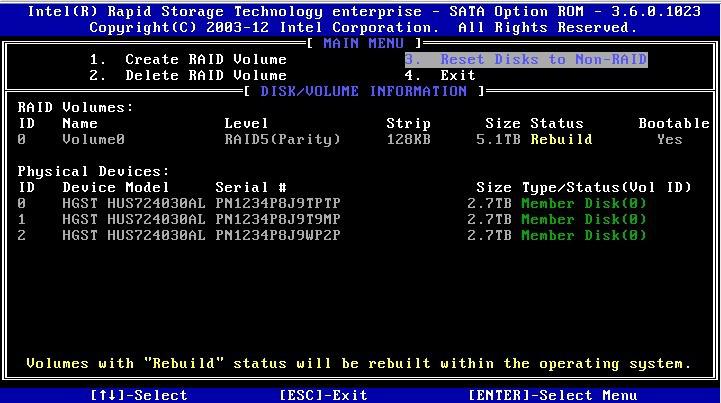Viewport: 721px width, 403px height.
Task: Click the yellow Rebuild status
Action: [561, 139]
